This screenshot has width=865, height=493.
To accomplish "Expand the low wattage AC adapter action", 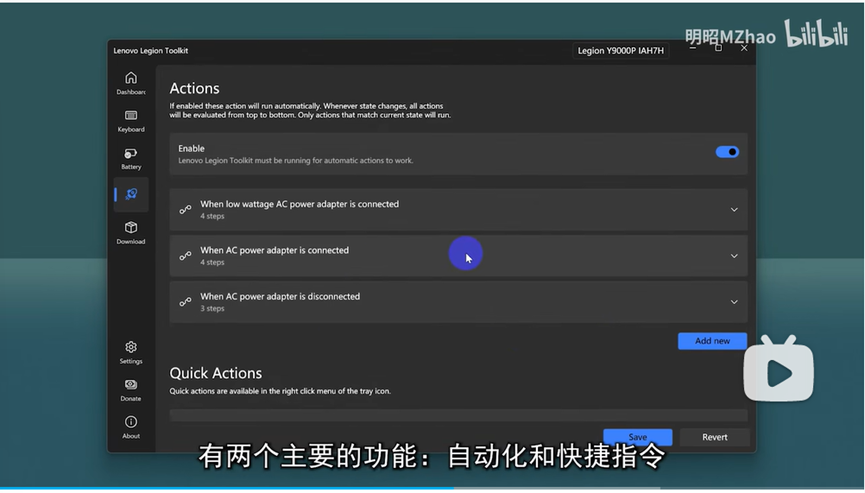I will 734,210.
